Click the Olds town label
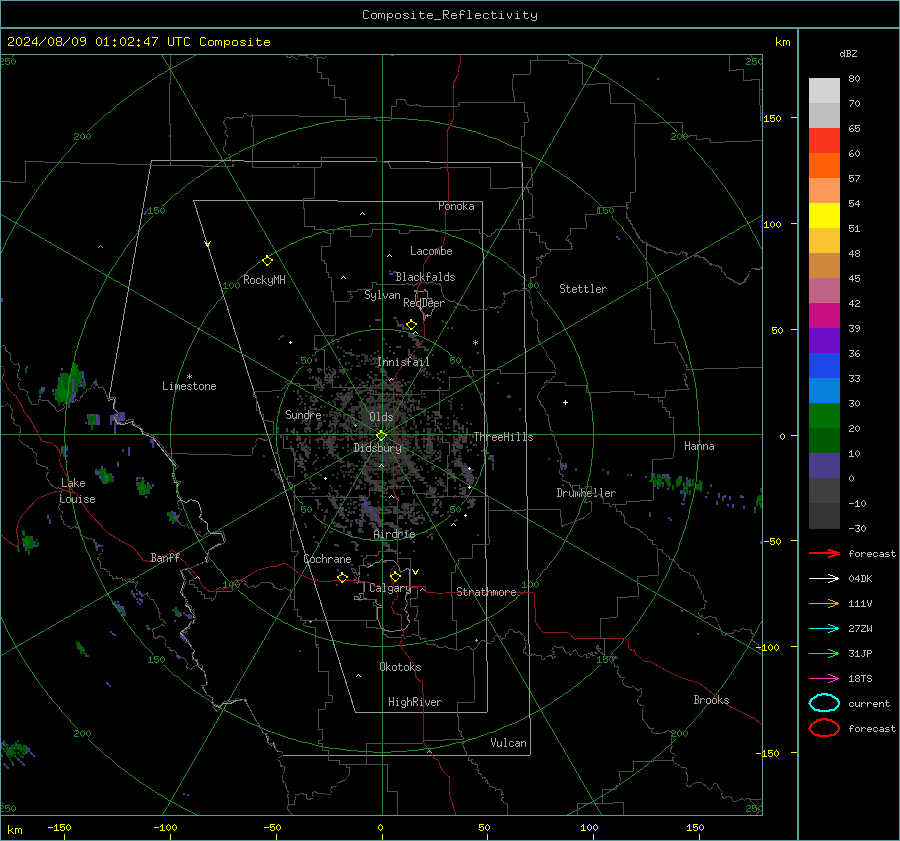The height and width of the screenshot is (841, 900). (381, 417)
